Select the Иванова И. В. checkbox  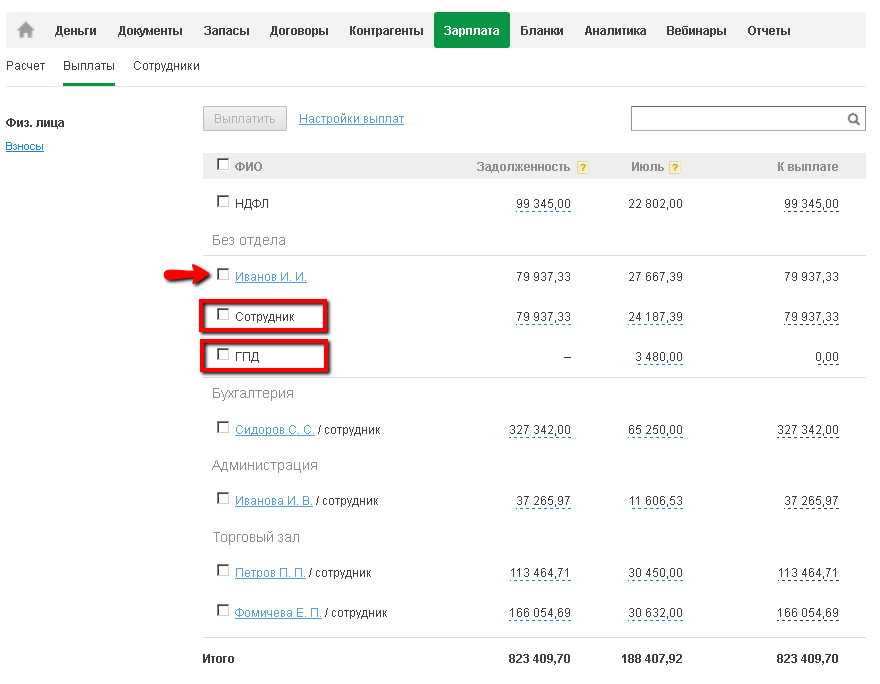click(223, 498)
